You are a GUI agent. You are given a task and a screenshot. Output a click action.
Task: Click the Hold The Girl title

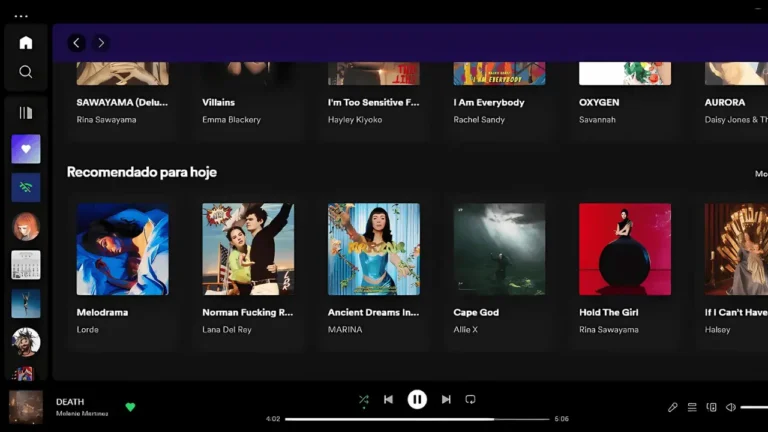[609, 312]
